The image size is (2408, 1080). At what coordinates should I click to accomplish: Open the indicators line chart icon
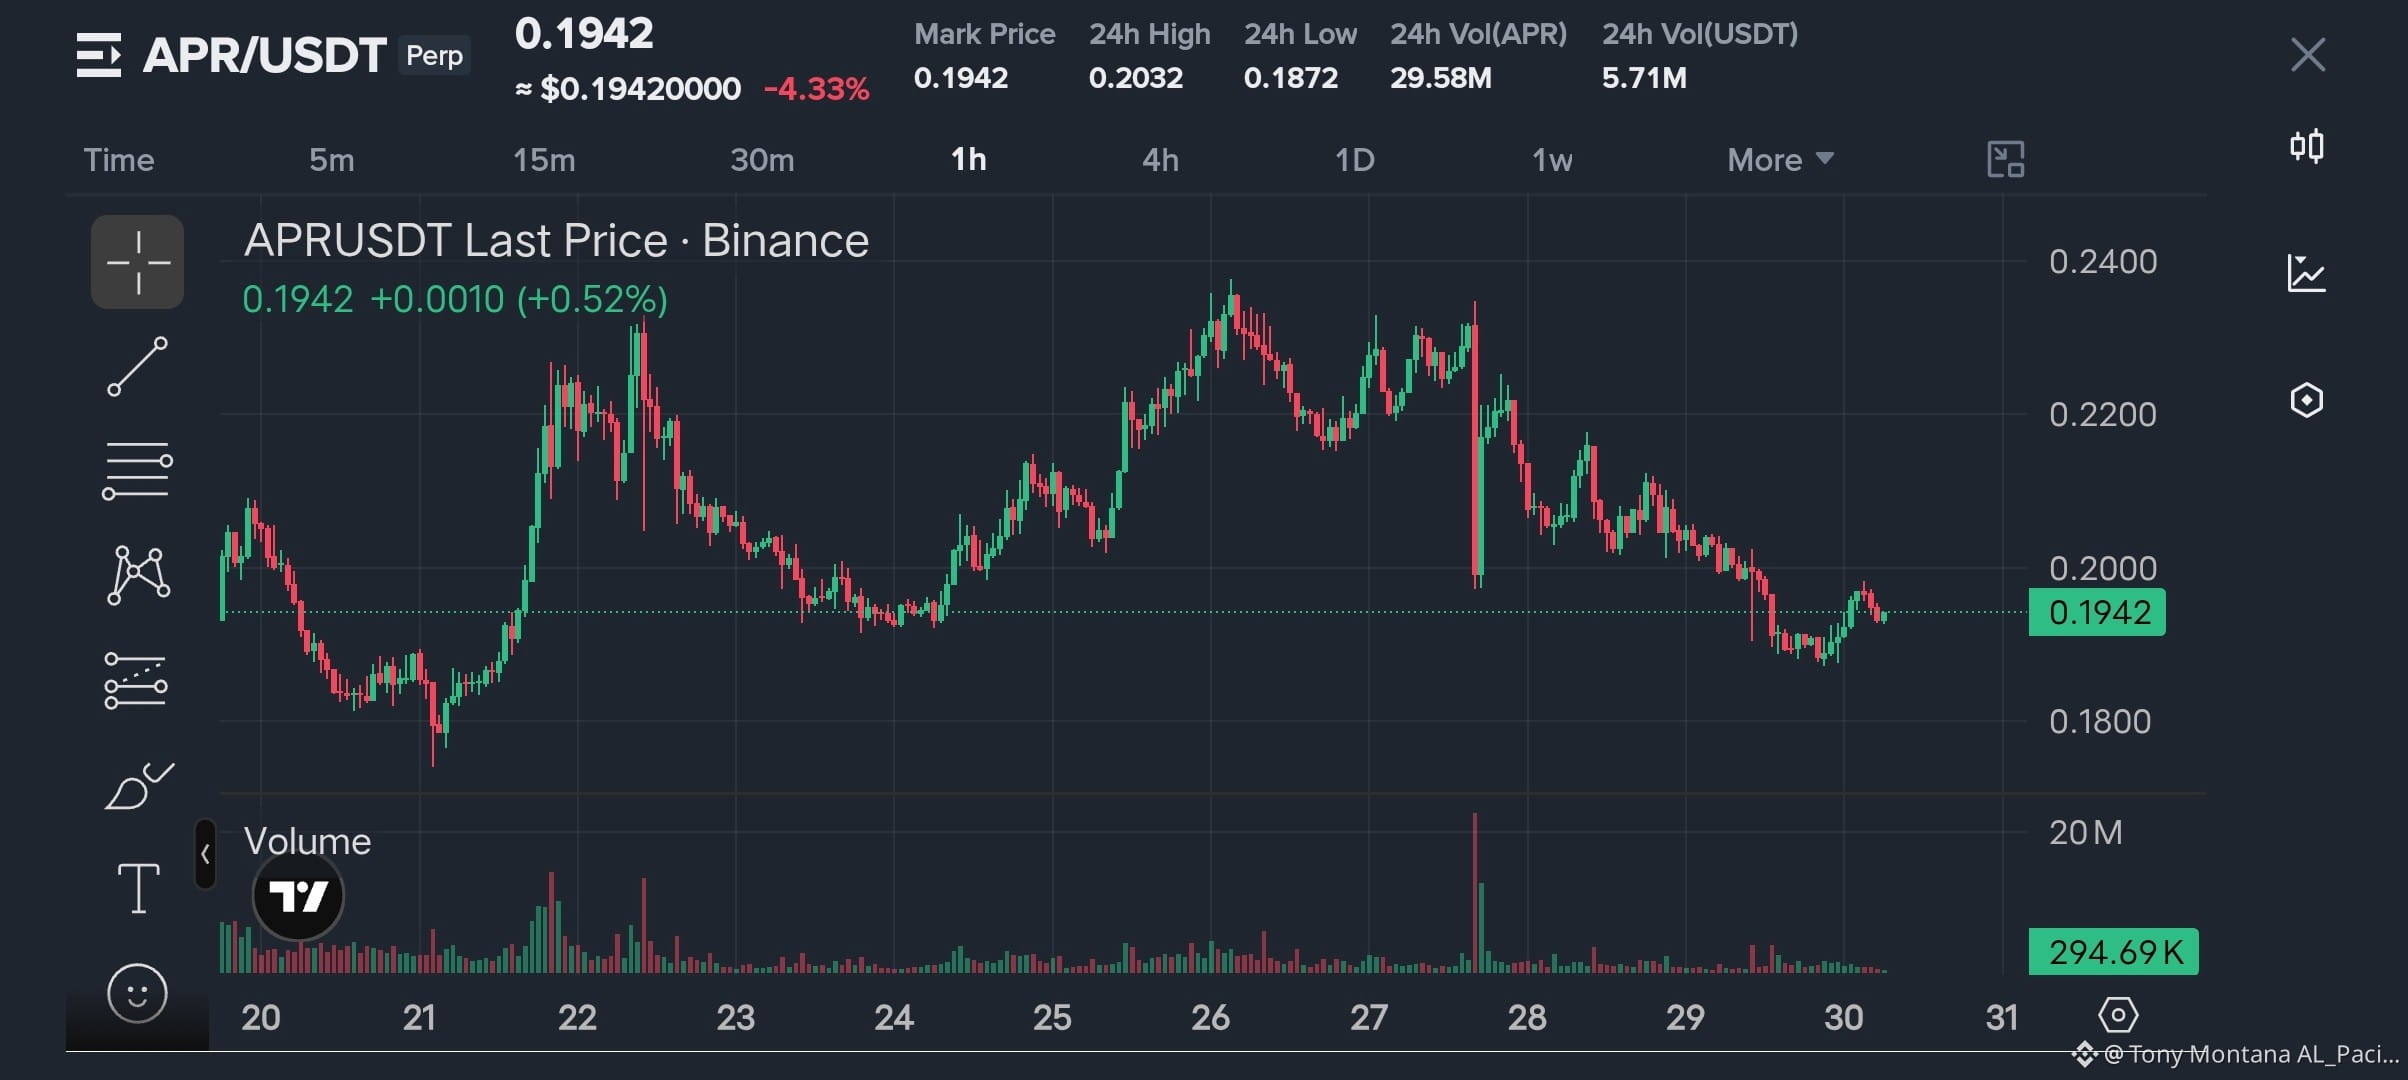[x=2306, y=273]
